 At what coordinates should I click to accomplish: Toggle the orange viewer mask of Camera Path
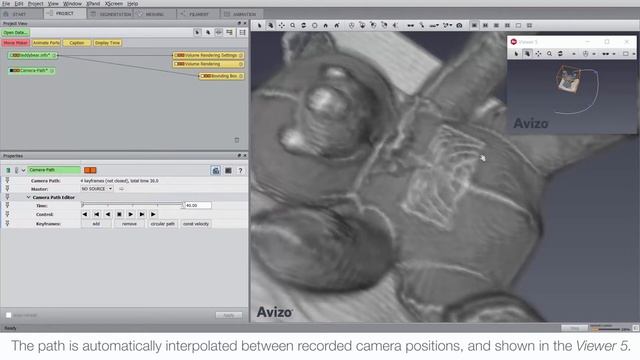(x=90, y=170)
